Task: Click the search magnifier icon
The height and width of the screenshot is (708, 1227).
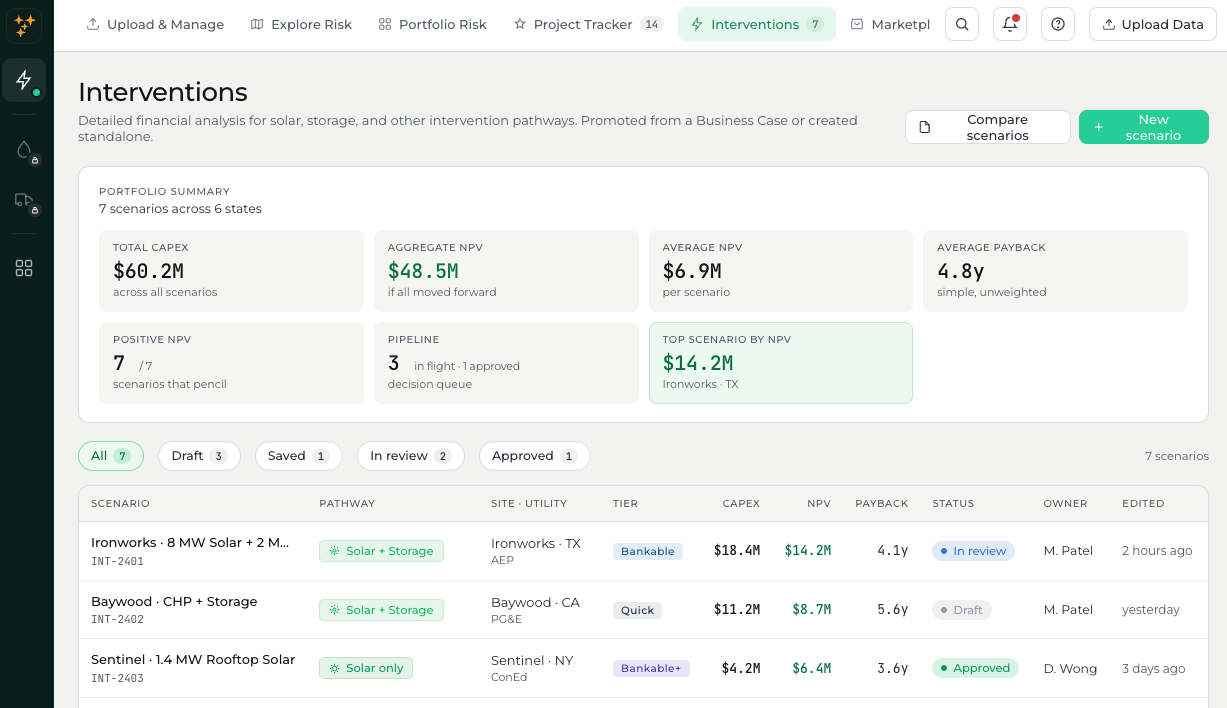Action: pos(962,24)
